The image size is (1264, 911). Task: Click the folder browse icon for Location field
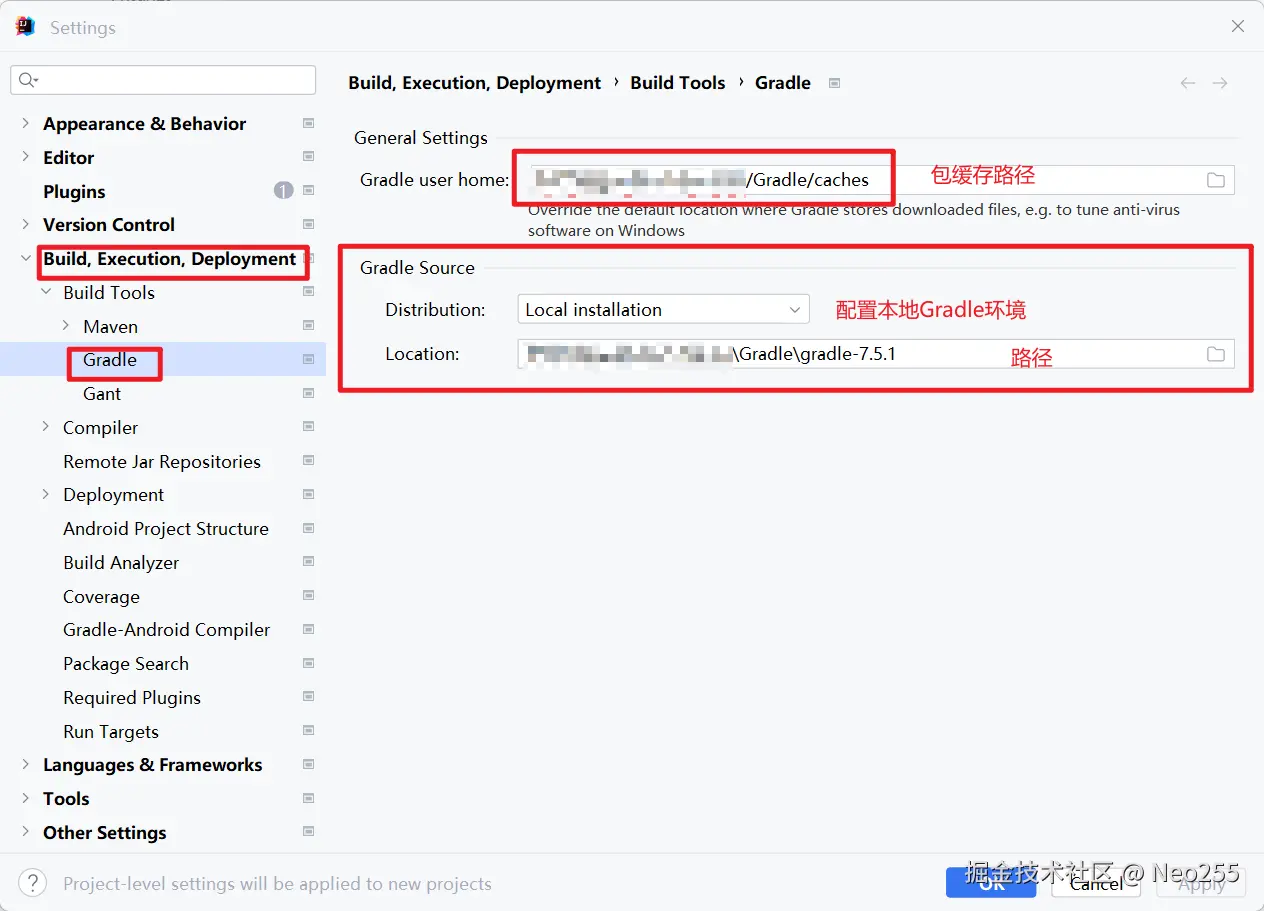point(1215,354)
